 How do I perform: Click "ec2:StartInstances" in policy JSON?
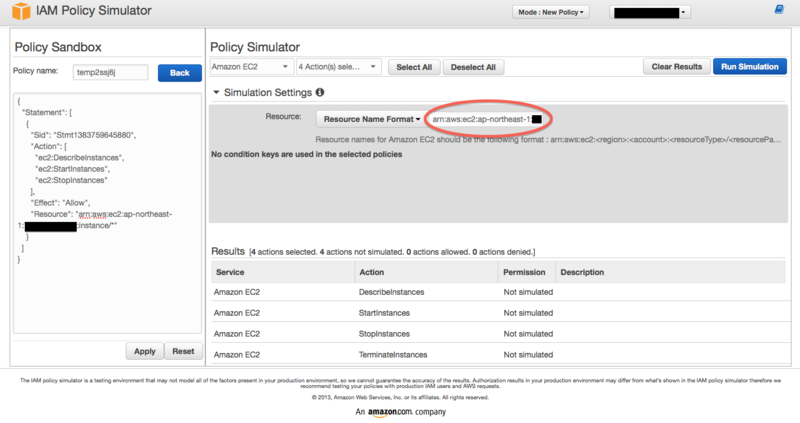pos(71,169)
